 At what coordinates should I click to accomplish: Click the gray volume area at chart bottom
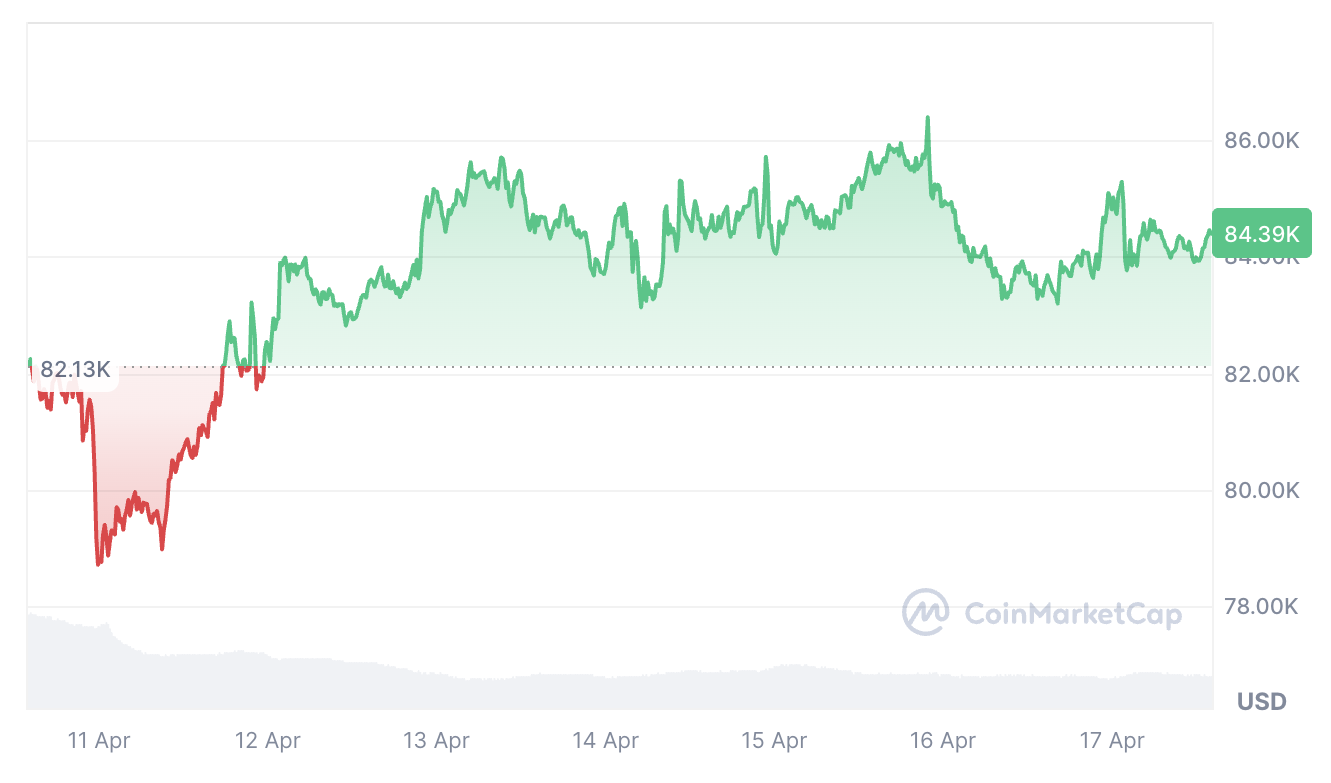(600, 690)
